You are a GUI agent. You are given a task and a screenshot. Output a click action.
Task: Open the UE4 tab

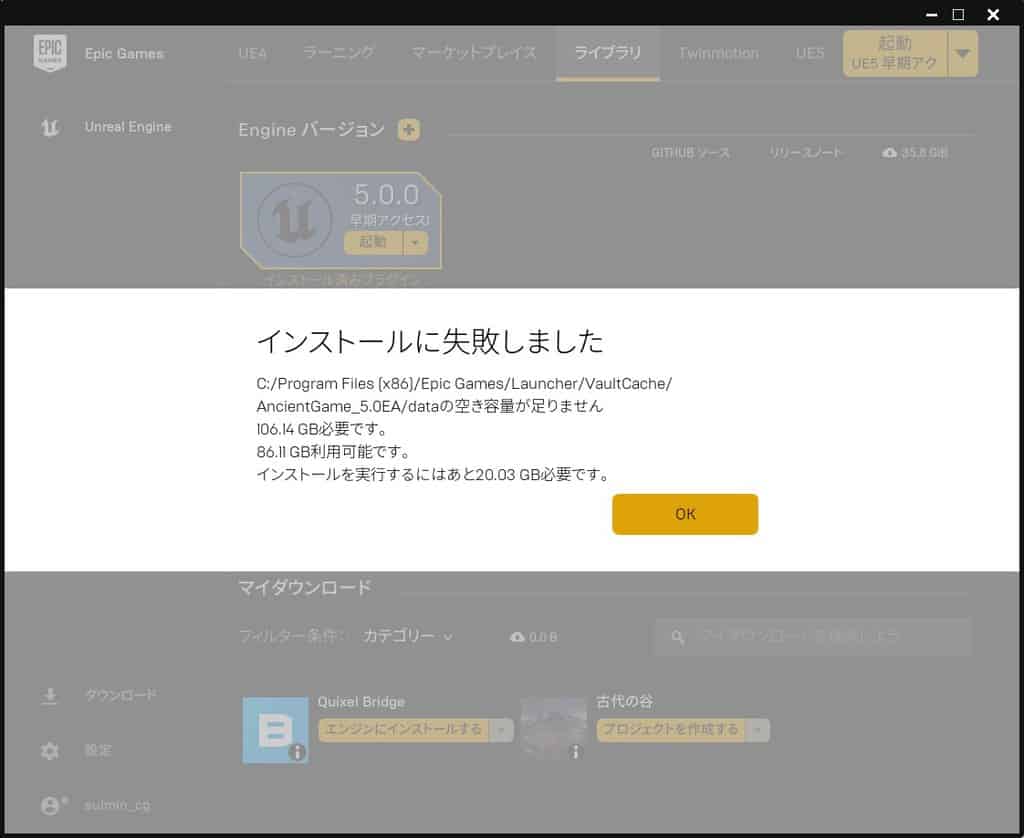[252, 53]
